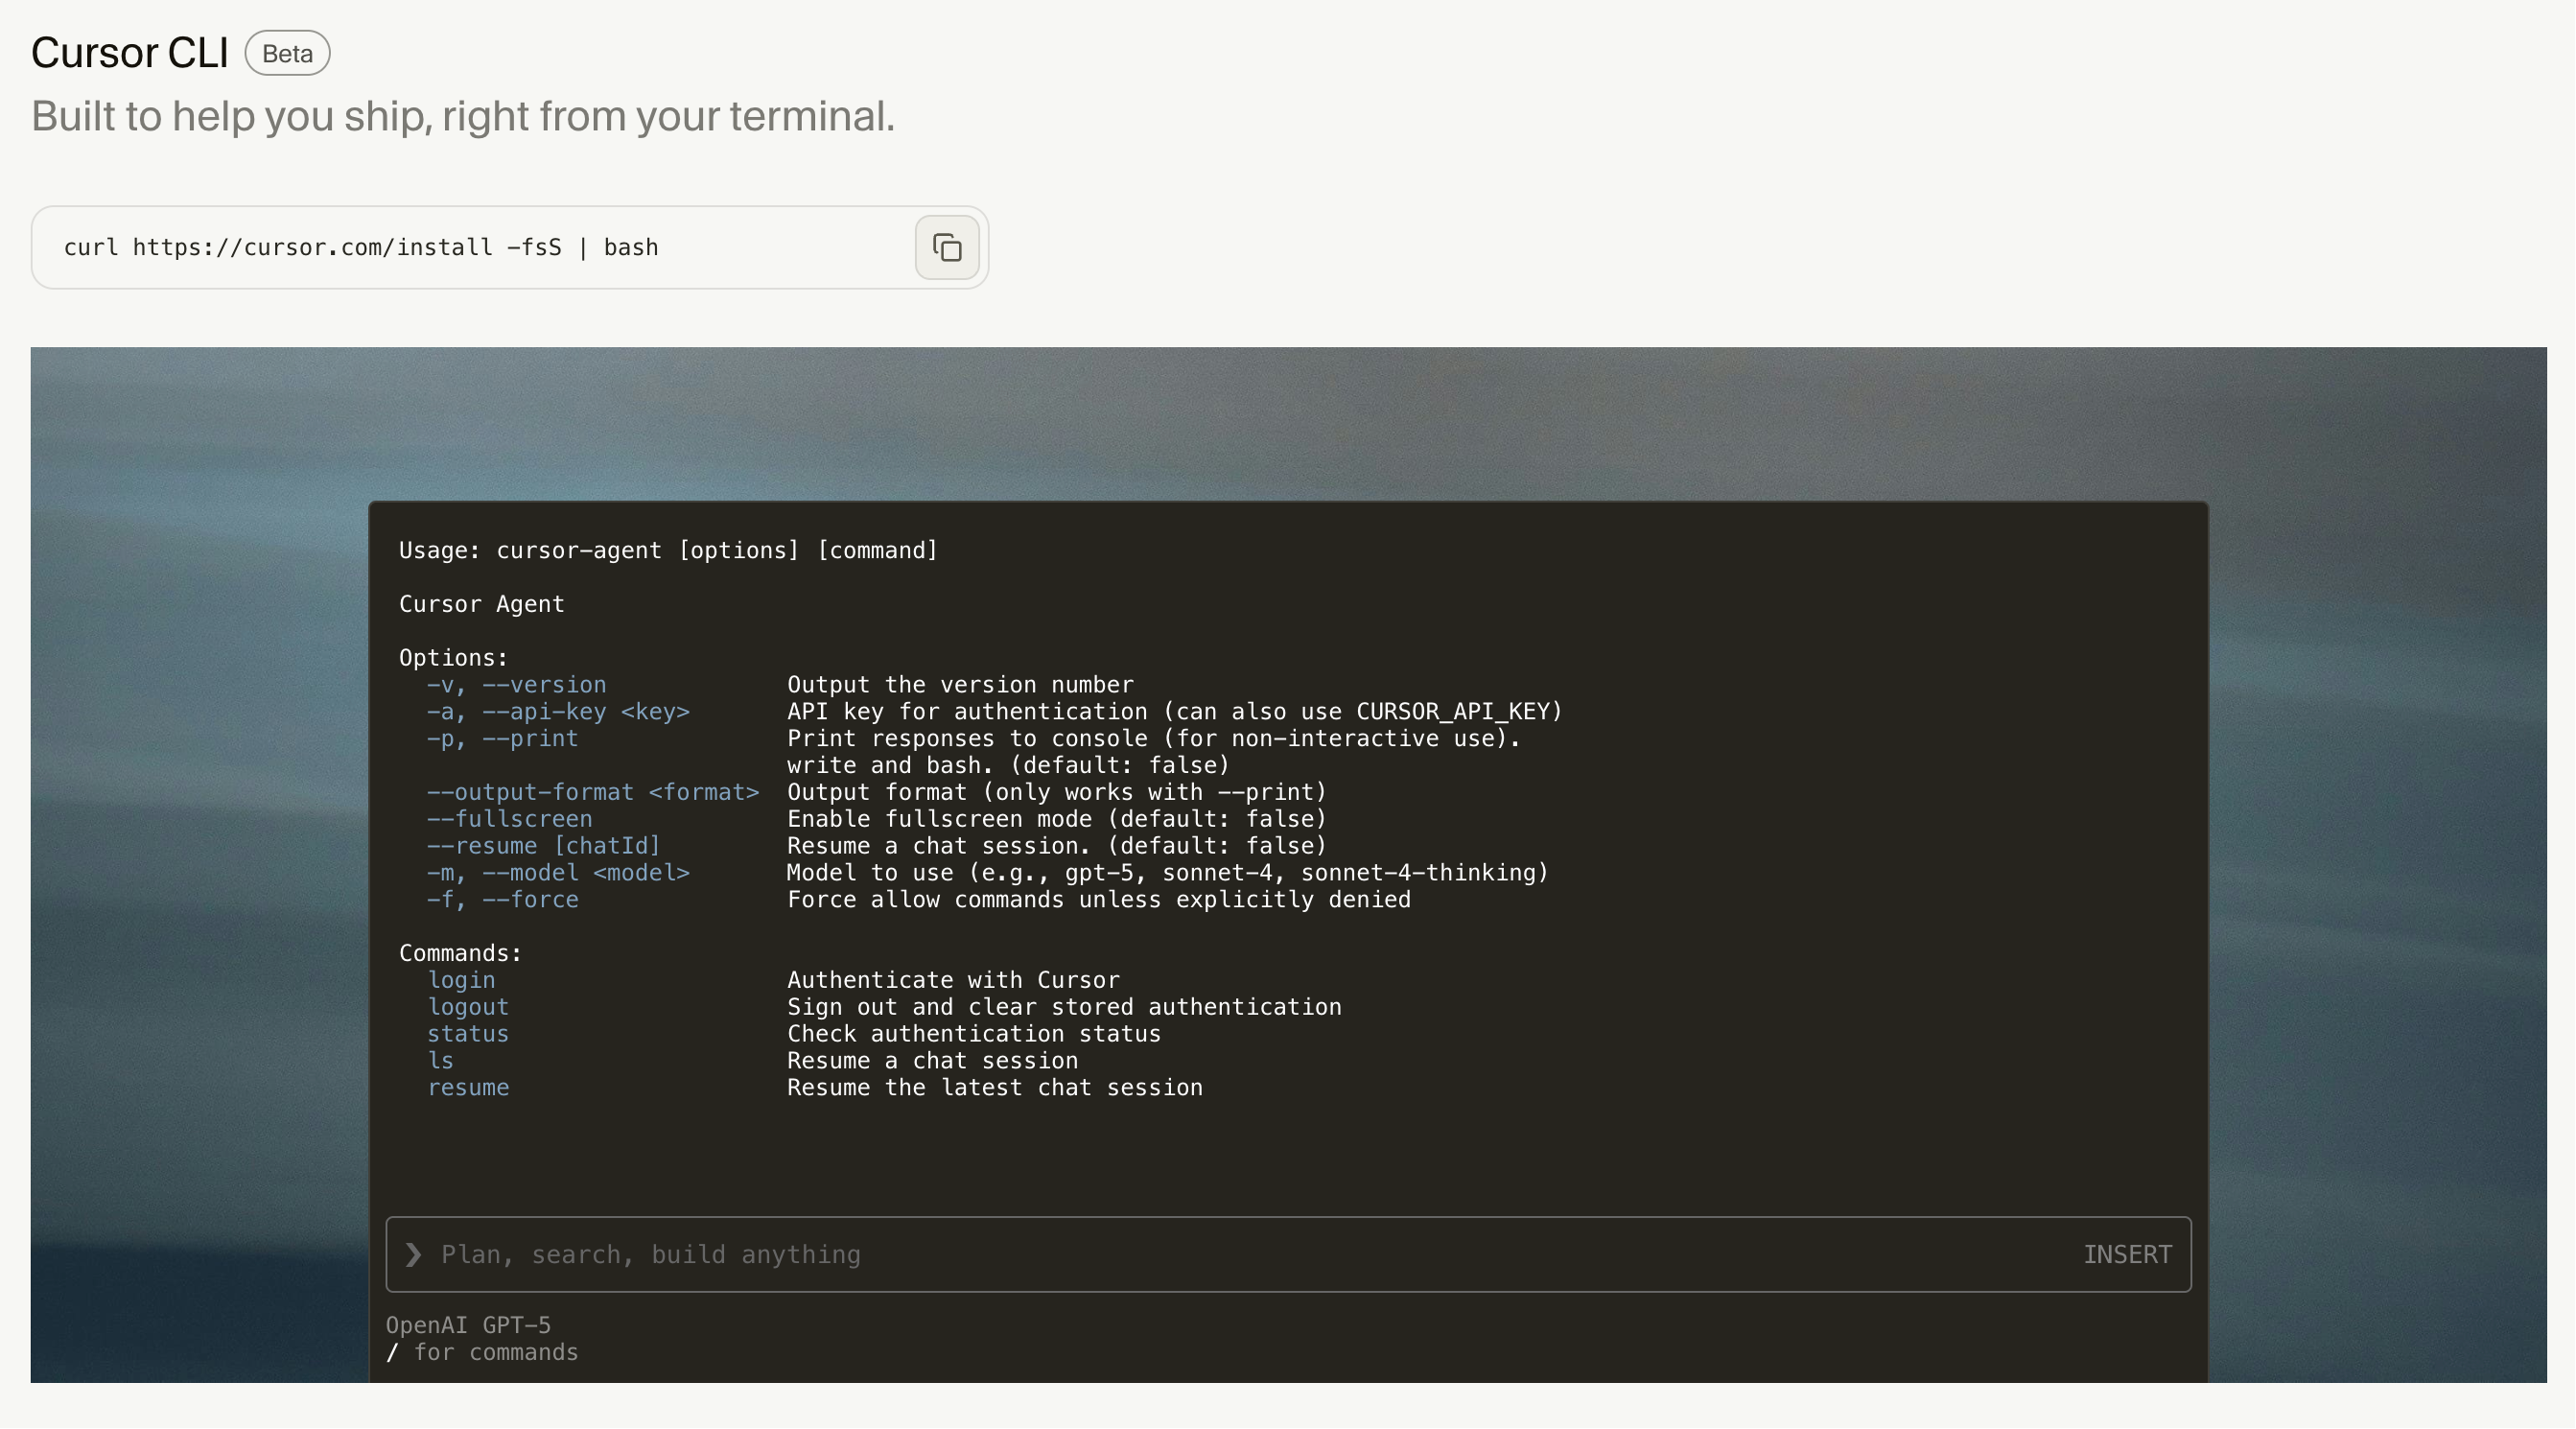2576x1429 pixels.
Task: Click the 'Options:' heading
Action: coord(454,658)
